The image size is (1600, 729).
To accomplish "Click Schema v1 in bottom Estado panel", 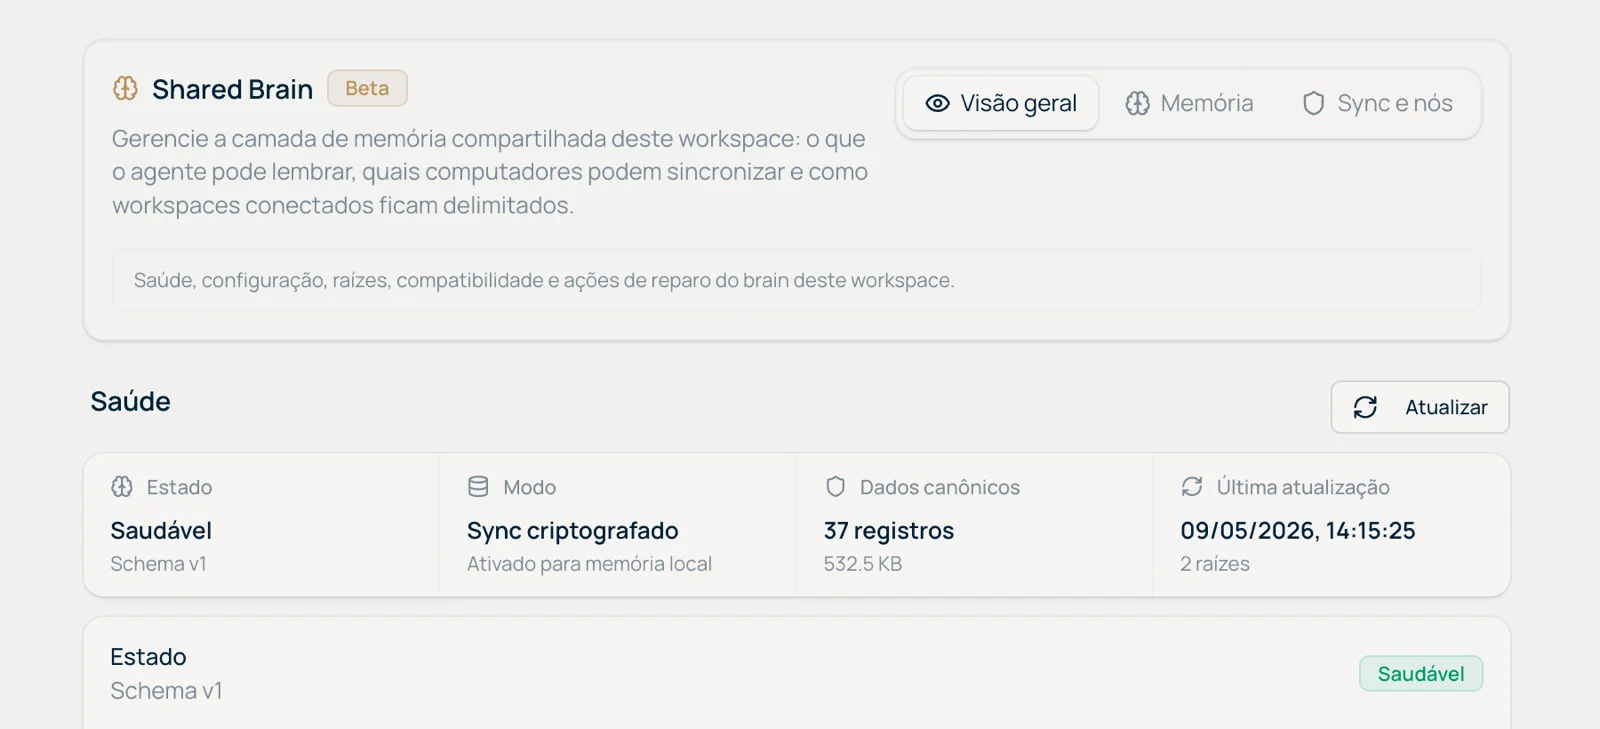I will pyautogui.click(x=166, y=691).
